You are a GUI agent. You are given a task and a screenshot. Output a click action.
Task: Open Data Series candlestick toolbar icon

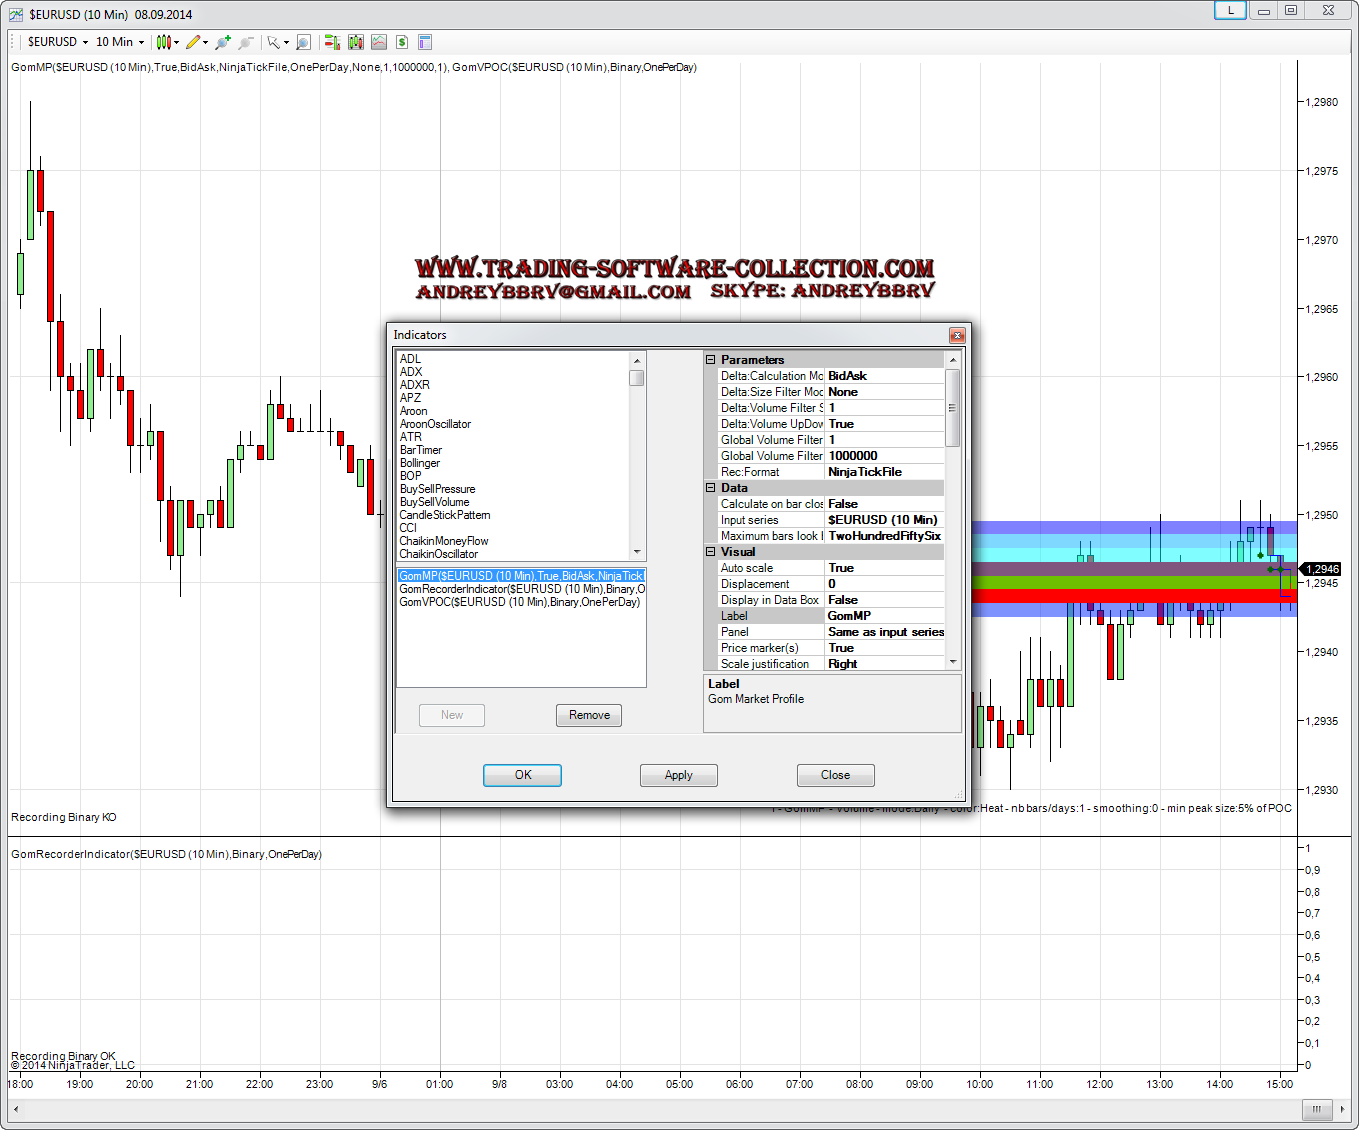[x=355, y=42]
